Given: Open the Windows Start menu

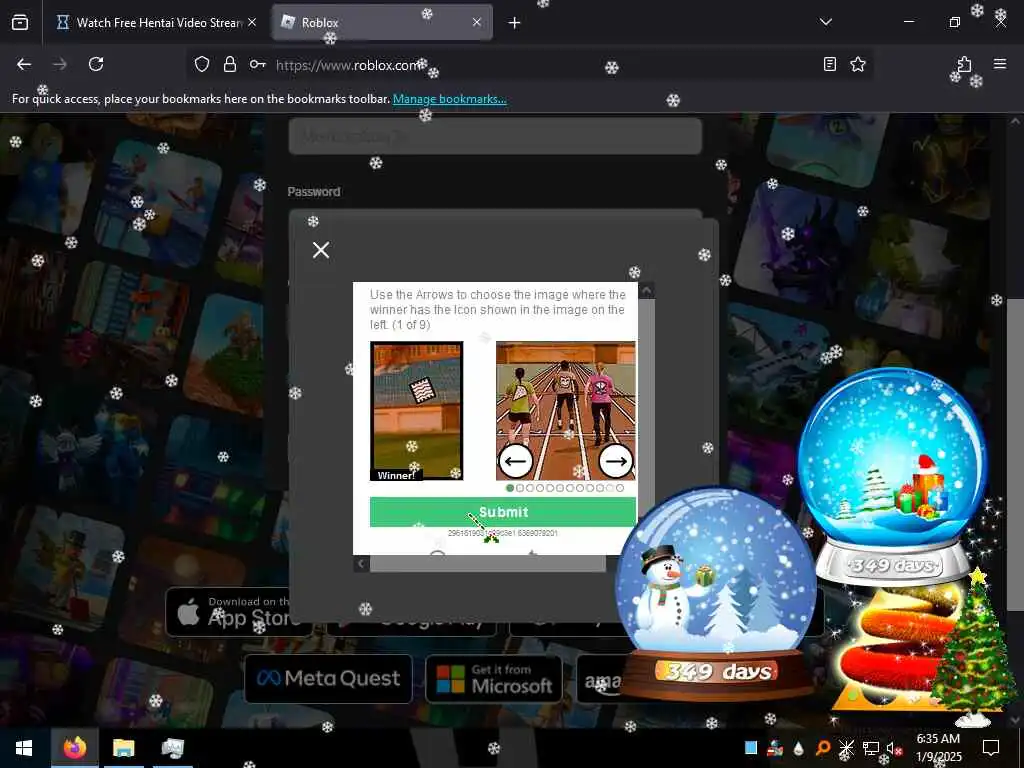Looking at the screenshot, I should [24, 748].
